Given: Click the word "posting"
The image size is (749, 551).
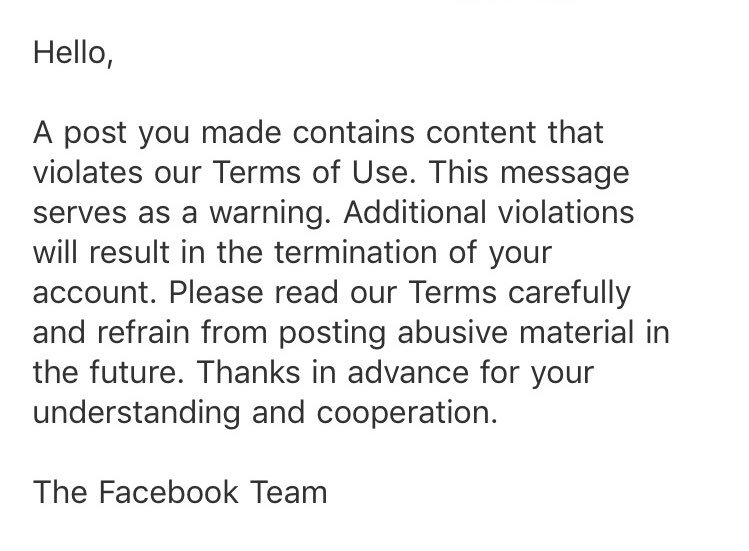Looking at the screenshot, I should point(332,334).
